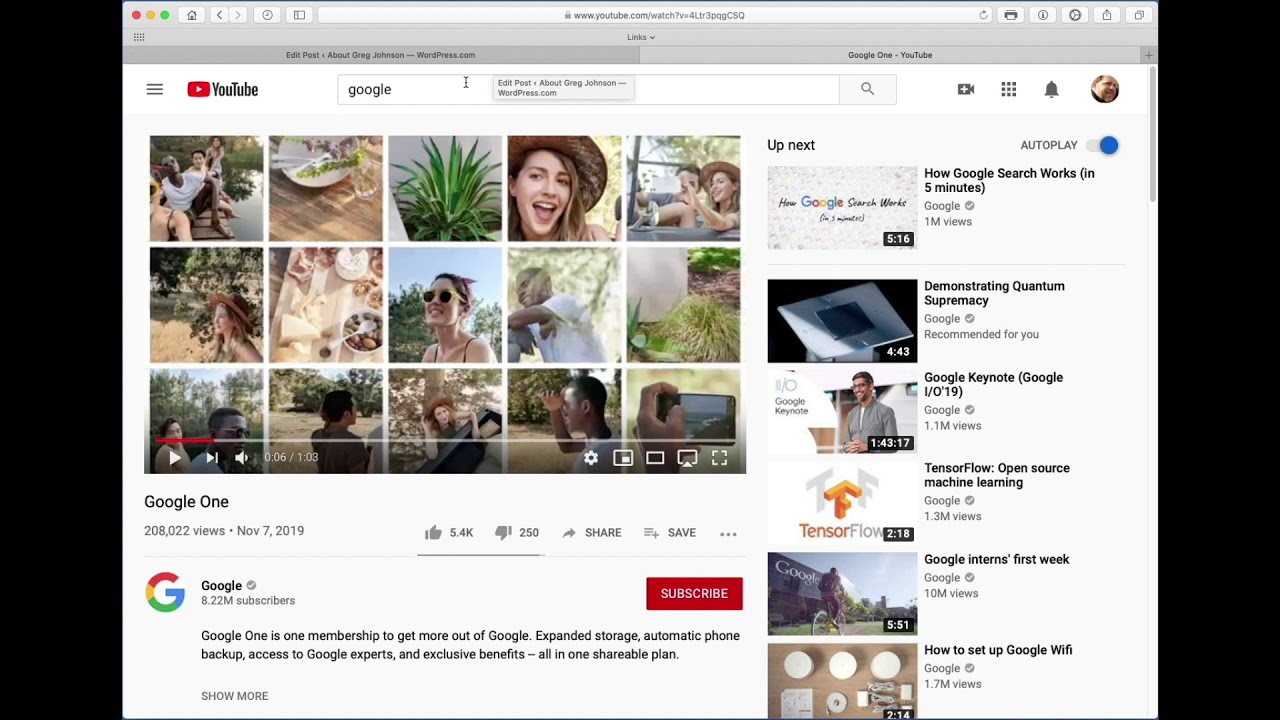The height and width of the screenshot is (720, 1280).
Task: Click the Google One video title text
Action: click(186, 502)
